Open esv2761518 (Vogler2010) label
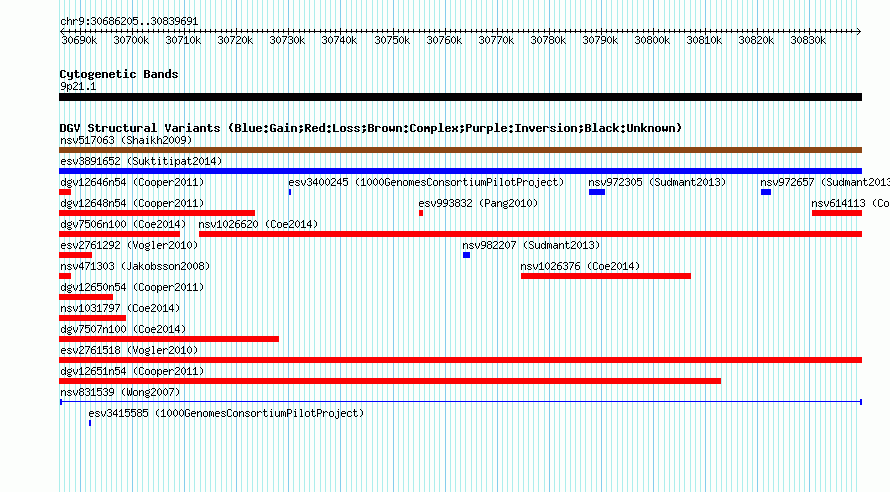 pyautogui.click(x=129, y=350)
